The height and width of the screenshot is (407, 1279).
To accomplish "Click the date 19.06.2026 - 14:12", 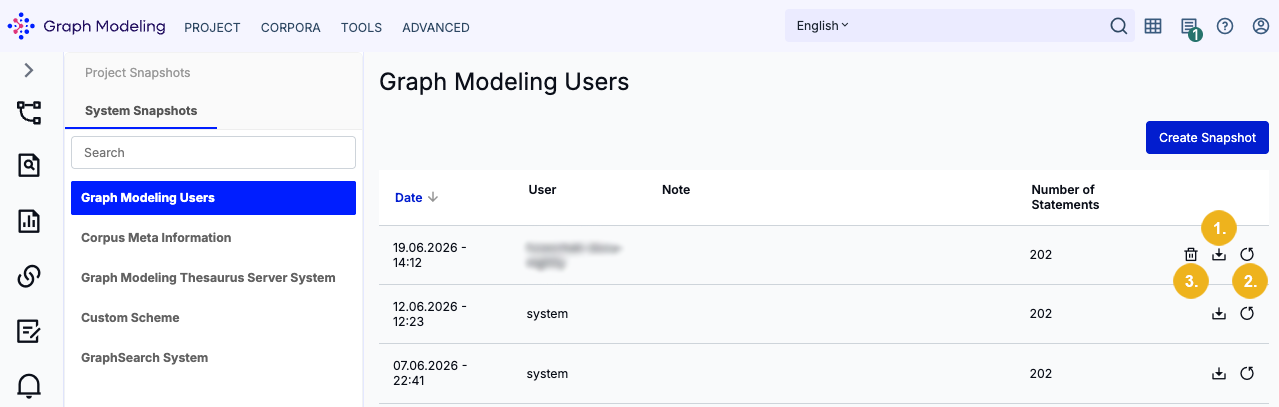I will (429, 255).
